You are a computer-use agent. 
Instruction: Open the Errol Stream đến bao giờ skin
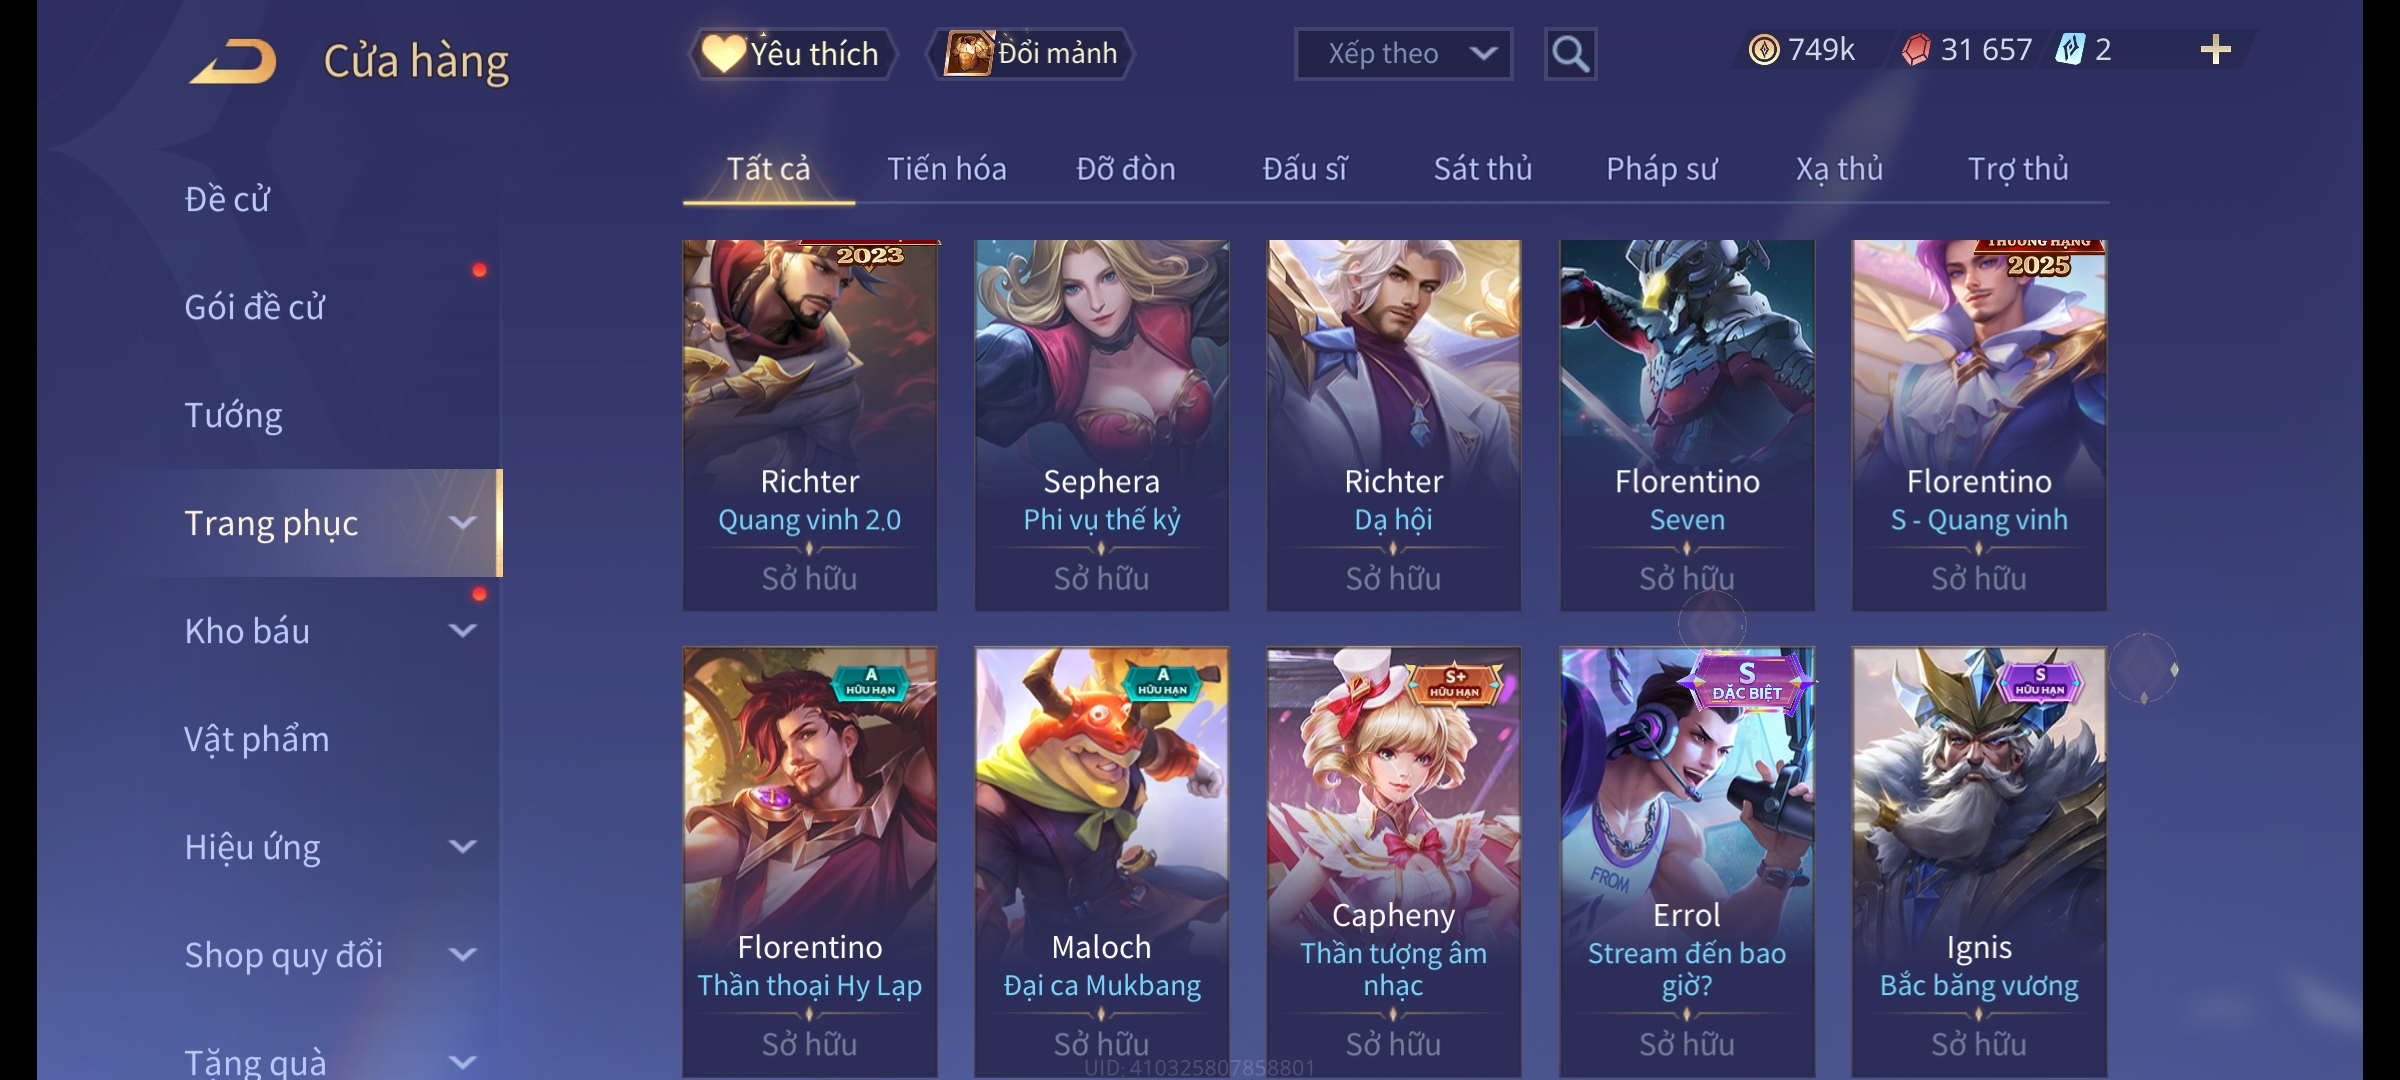pyautogui.click(x=1687, y=862)
